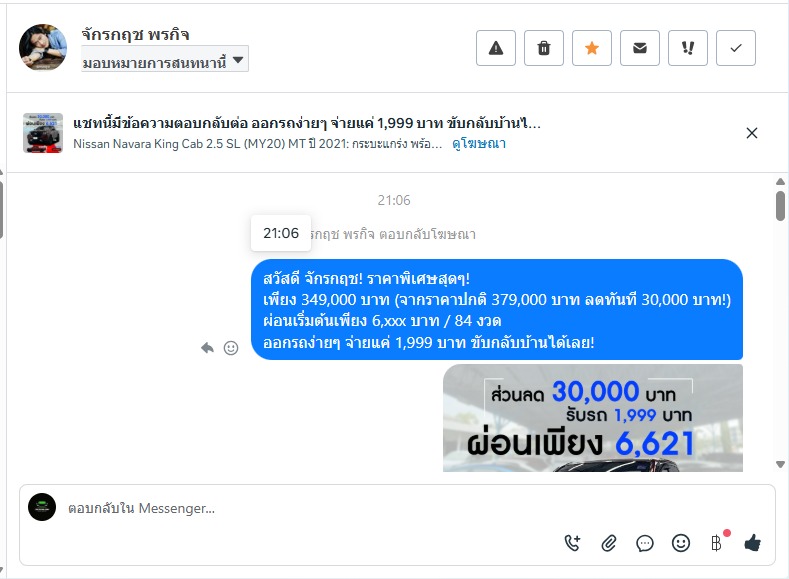The height and width of the screenshot is (579, 789).
Task: Toggle the orange star follow-up marker
Action: tap(592, 48)
